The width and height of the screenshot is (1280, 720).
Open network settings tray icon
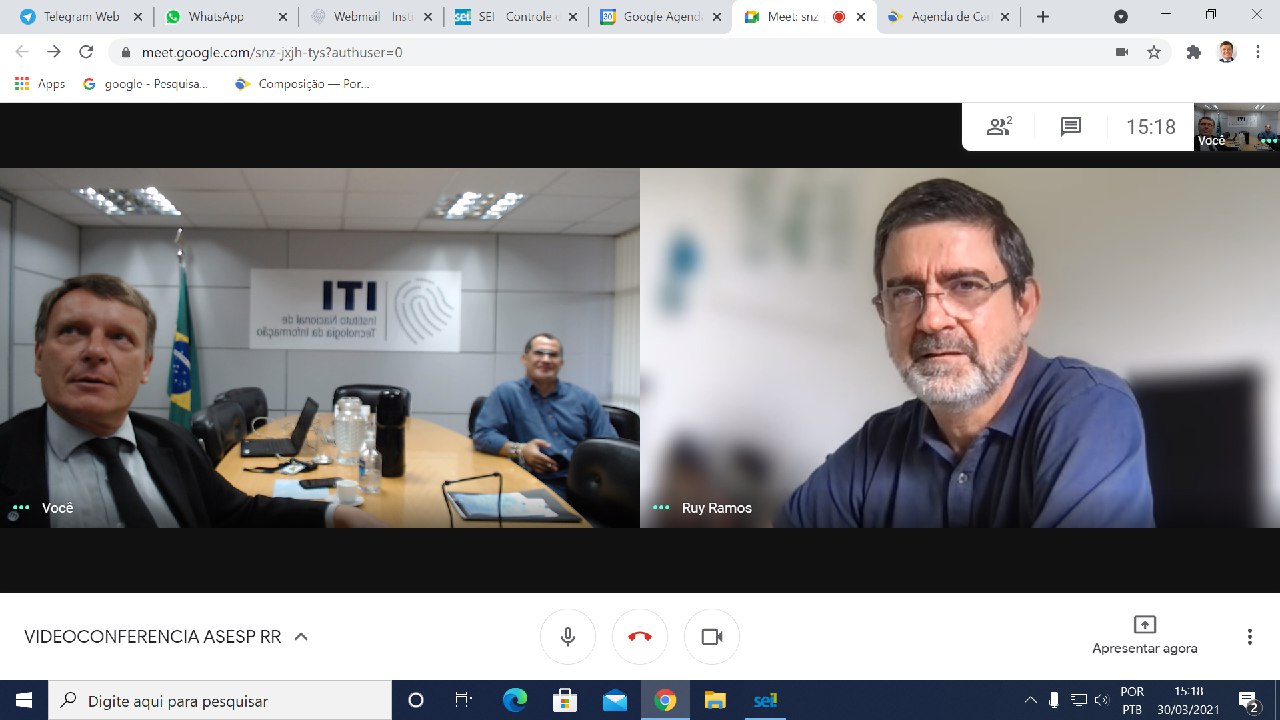click(x=1078, y=700)
